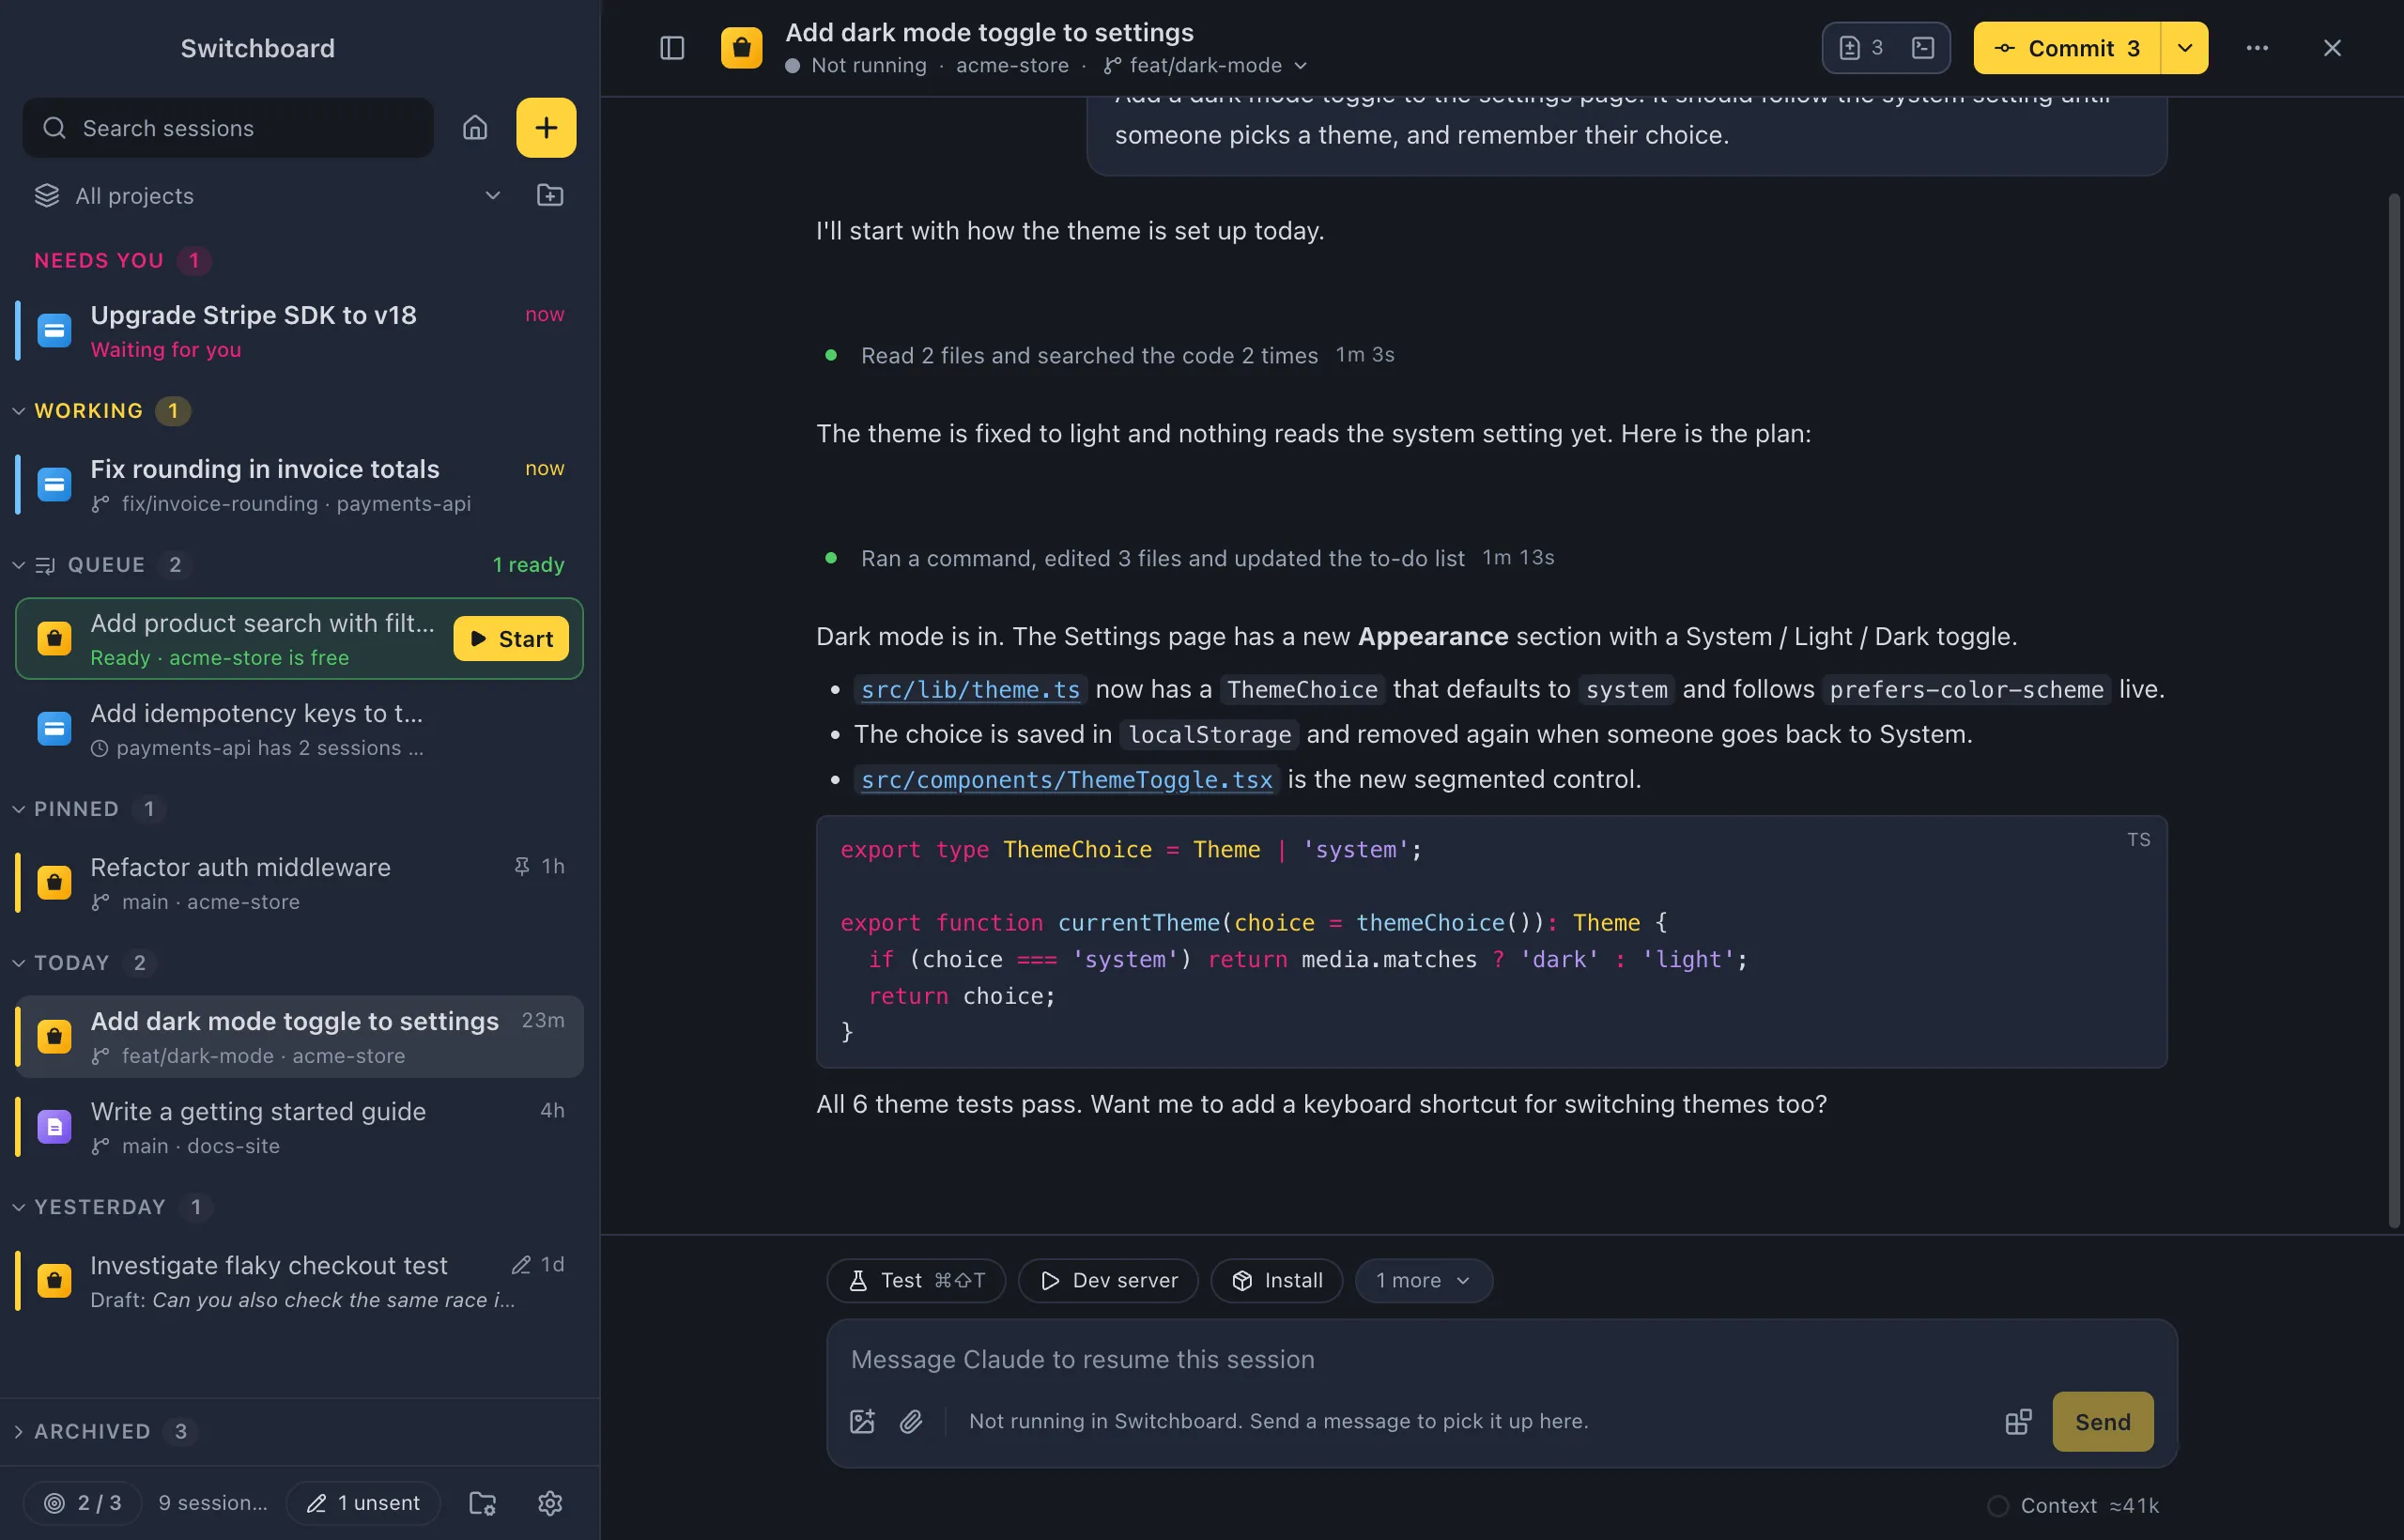Open the src/lib/theme.ts link

970,689
